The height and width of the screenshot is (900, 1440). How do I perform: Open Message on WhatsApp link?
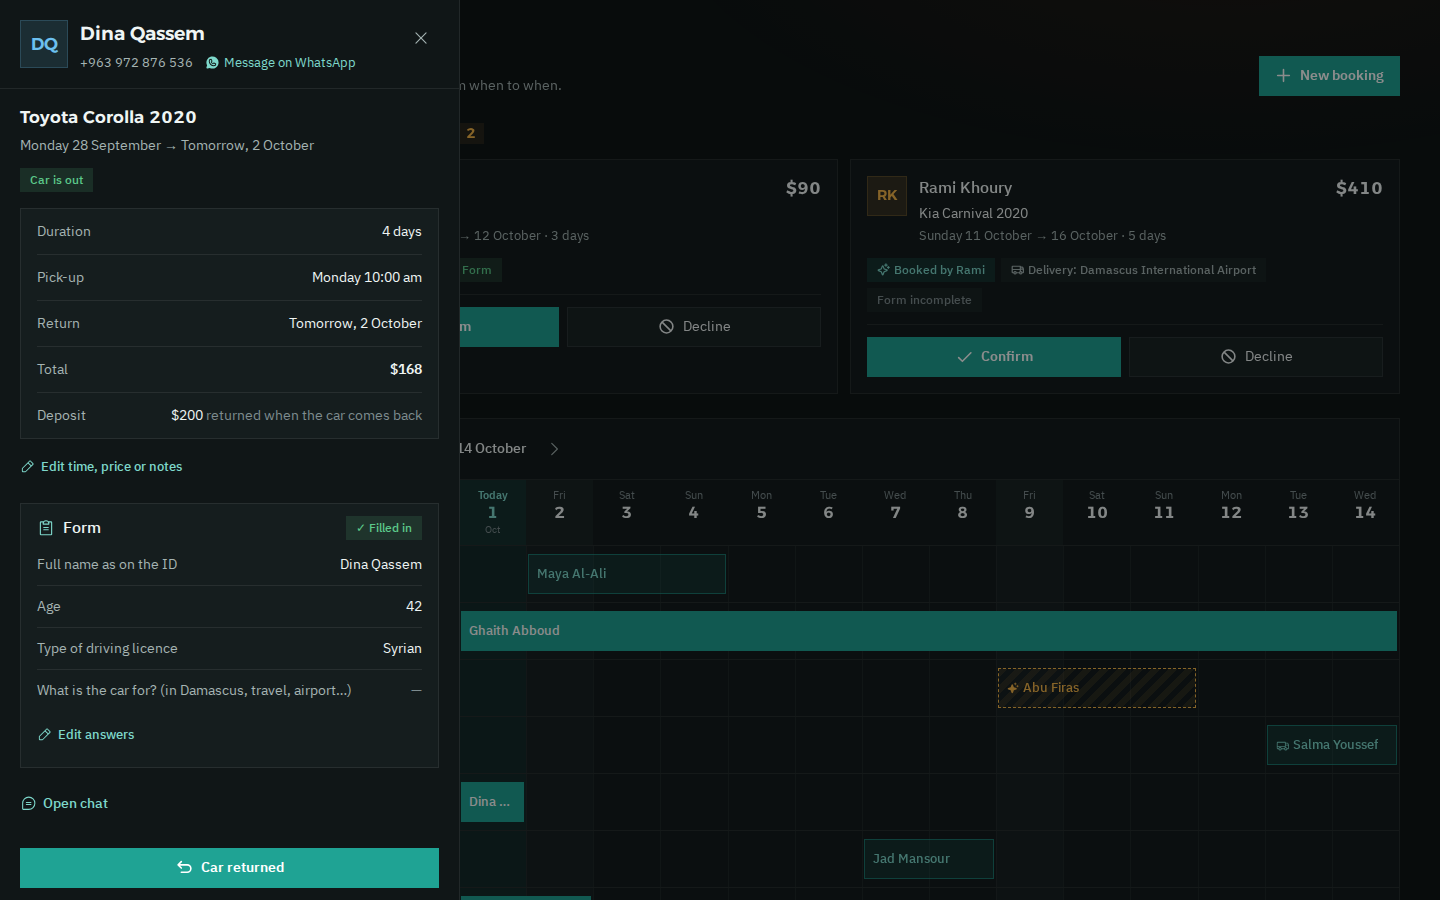[280, 62]
